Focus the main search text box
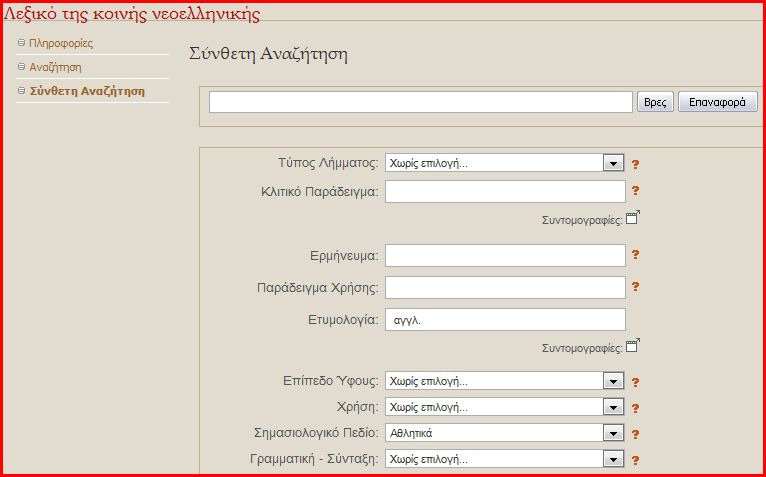The height and width of the screenshot is (477, 766). (x=421, y=102)
